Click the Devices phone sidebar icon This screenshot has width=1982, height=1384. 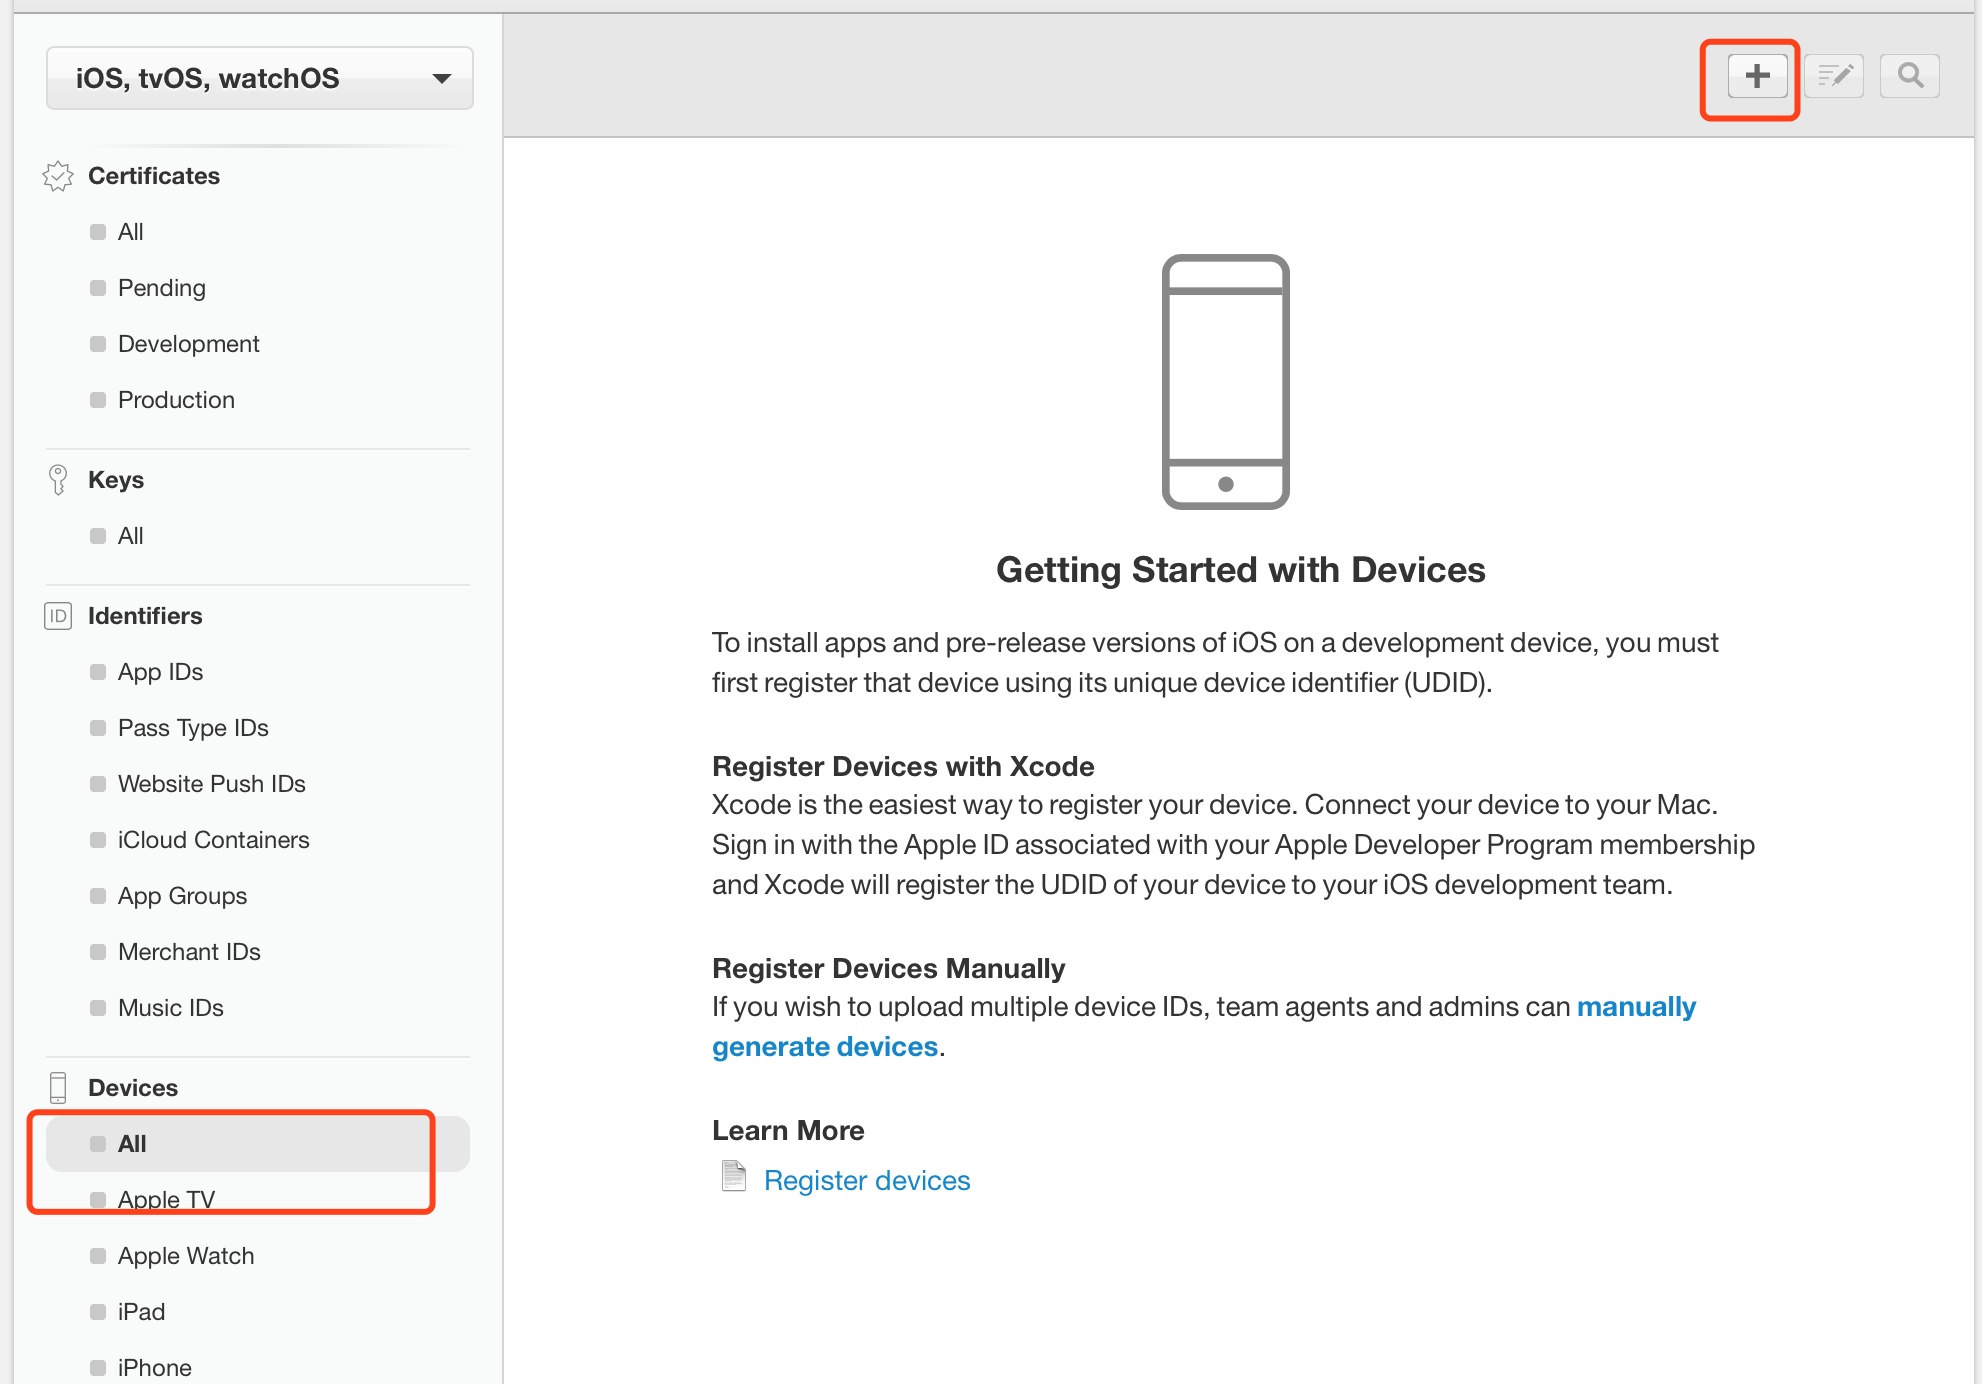tap(58, 1087)
